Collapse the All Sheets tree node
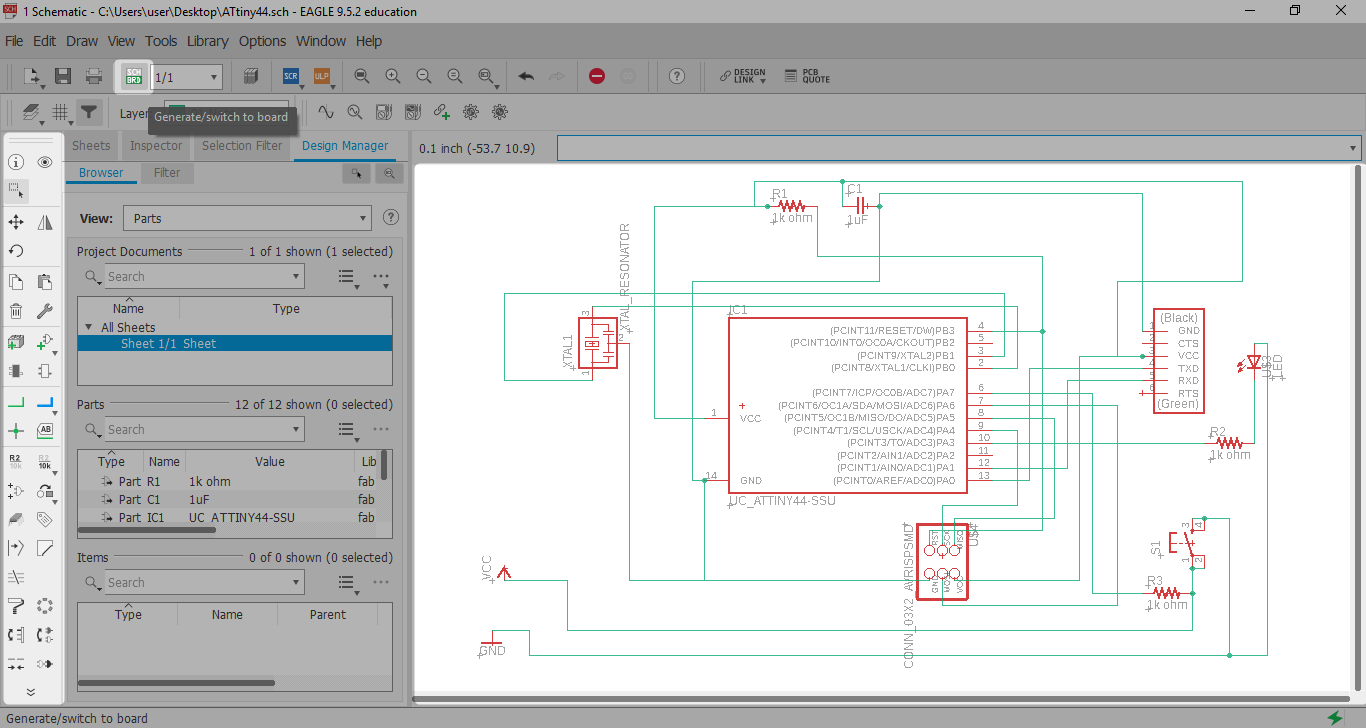1366x728 pixels. [88, 327]
